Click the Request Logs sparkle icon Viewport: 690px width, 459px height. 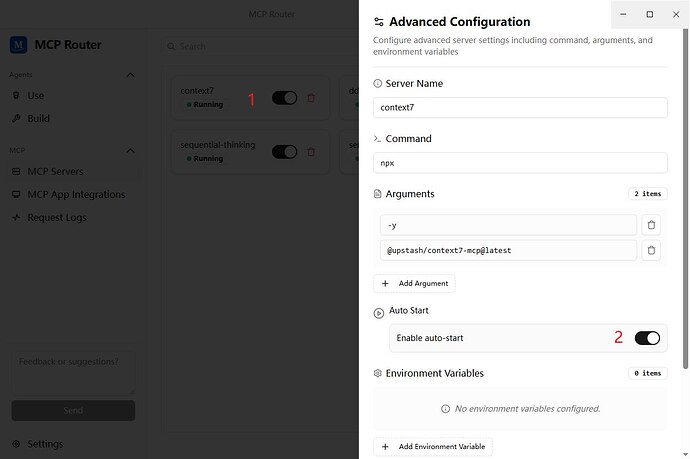pos(16,217)
